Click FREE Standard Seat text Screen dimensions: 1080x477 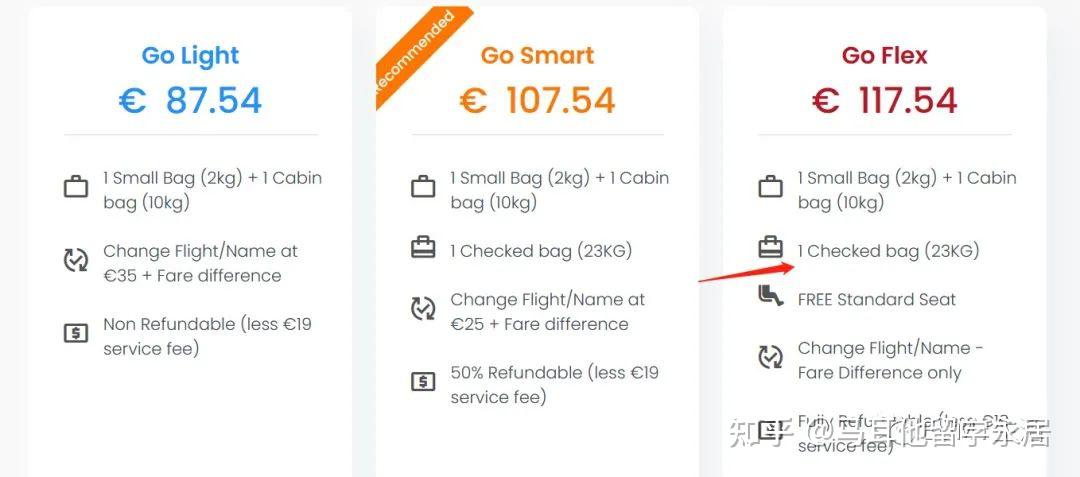click(877, 299)
